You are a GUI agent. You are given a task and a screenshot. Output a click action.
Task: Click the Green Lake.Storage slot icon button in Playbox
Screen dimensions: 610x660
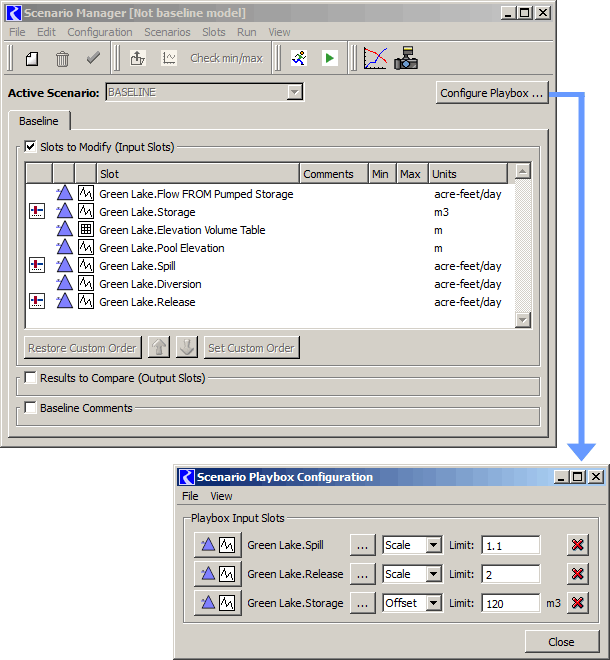click(218, 603)
